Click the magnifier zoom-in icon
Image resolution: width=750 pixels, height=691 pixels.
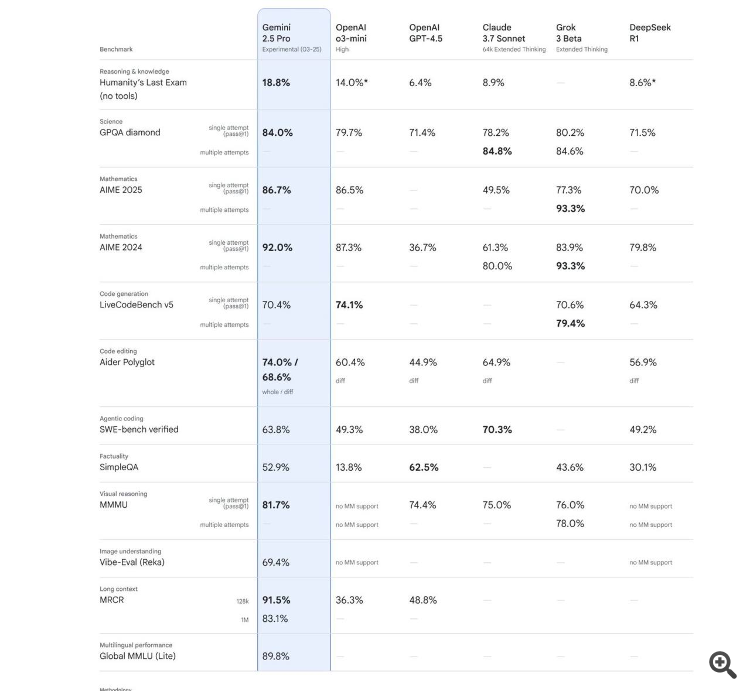722,664
